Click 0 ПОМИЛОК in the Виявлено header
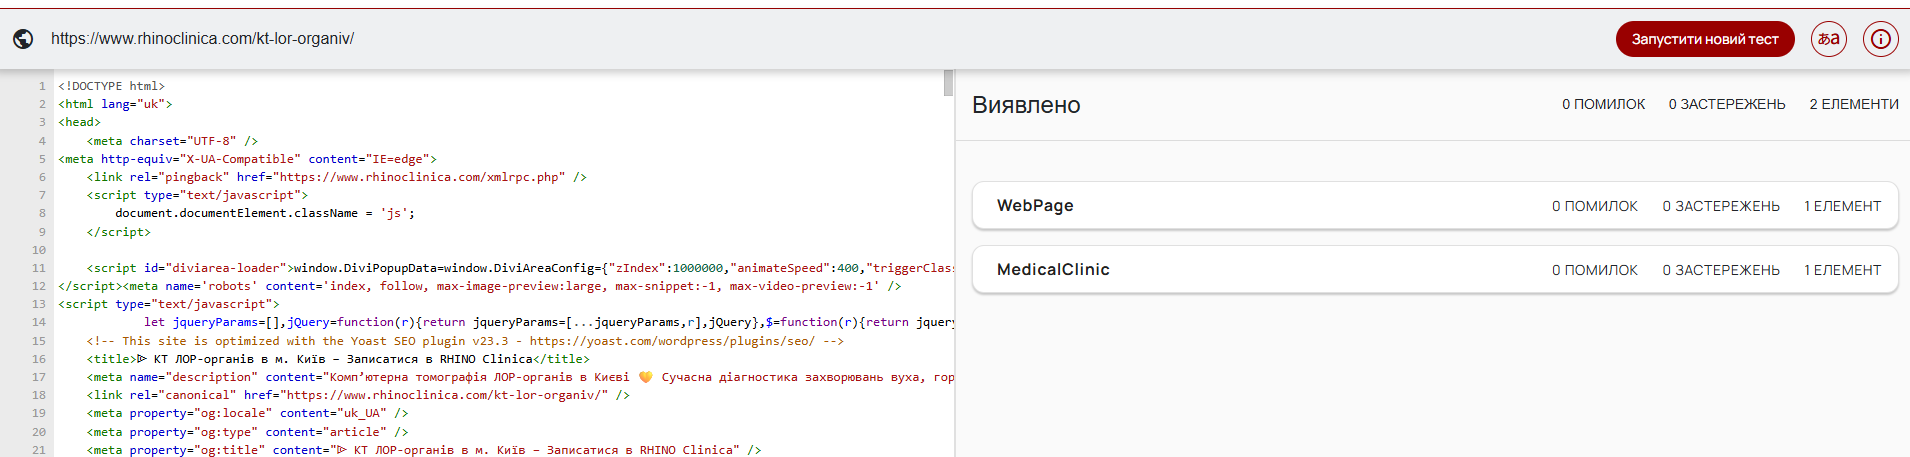The height and width of the screenshot is (457, 1910). pyautogui.click(x=1603, y=104)
